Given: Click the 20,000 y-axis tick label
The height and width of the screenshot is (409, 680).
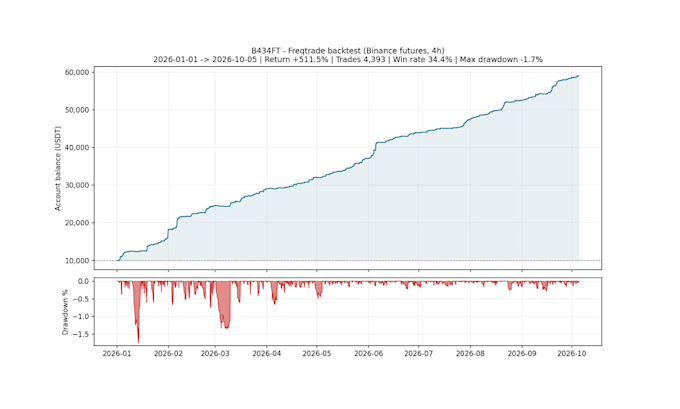Looking at the screenshot, I should pyautogui.click(x=77, y=223).
